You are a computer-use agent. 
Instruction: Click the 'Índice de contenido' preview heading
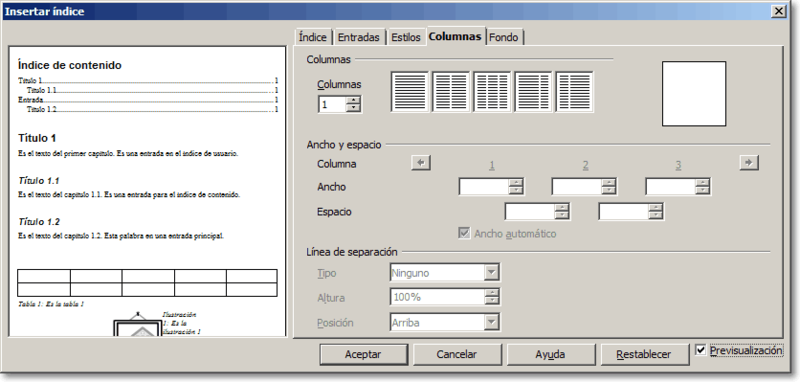tap(69, 65)
